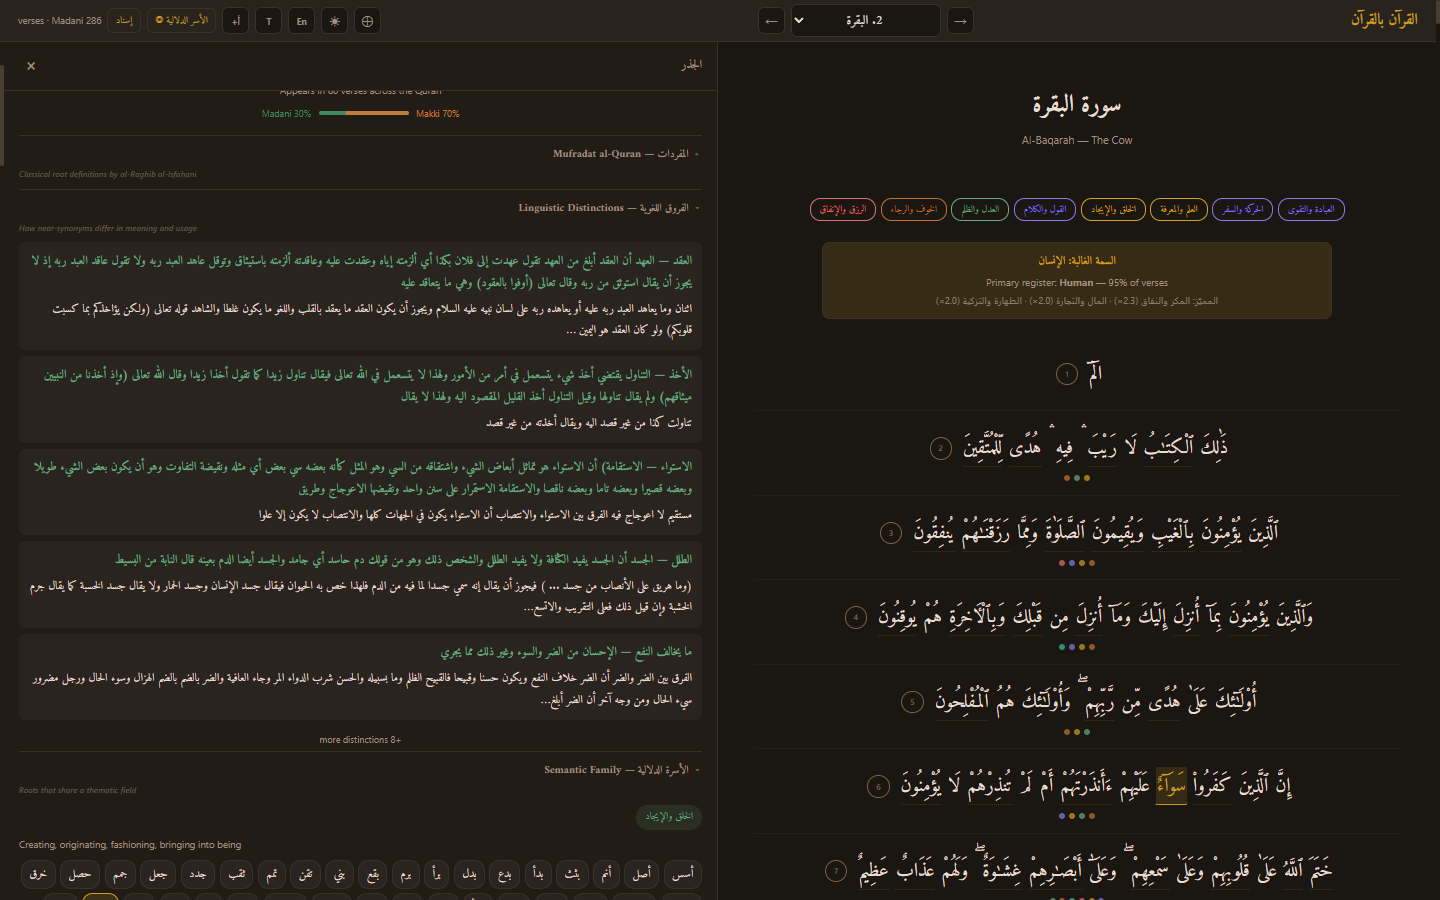Click the إسناد toolbar button
The width and height of the screenshot is (1440, 900).
click(x=124, y=20)
